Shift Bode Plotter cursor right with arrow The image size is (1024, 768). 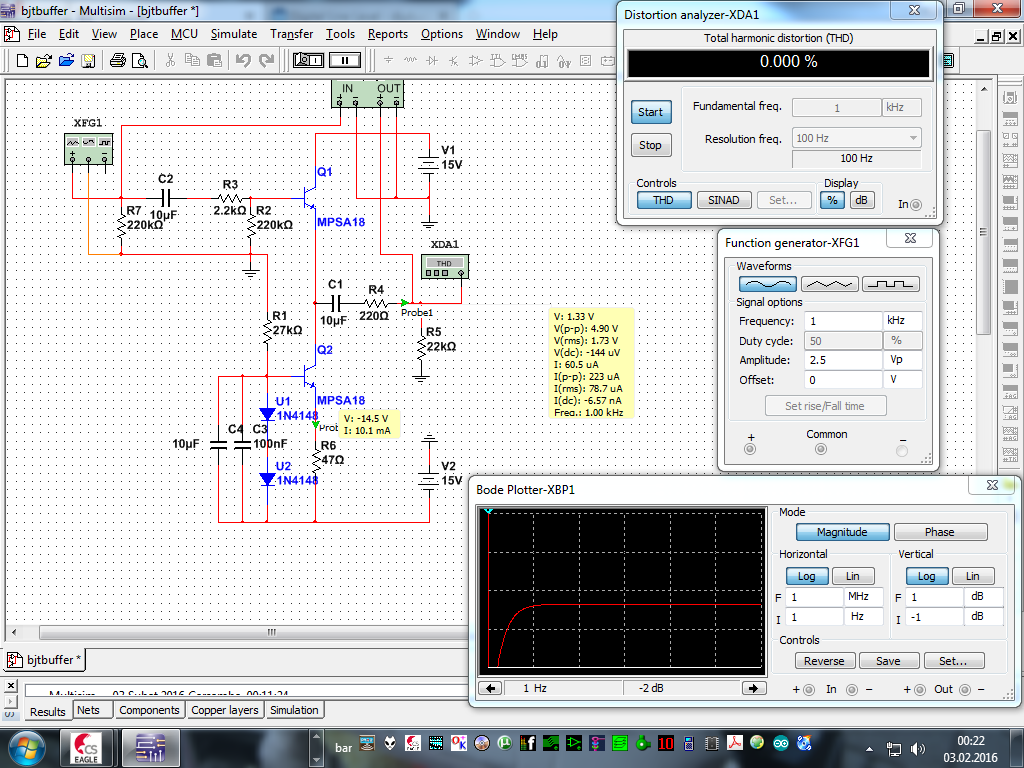coord(753,688)
